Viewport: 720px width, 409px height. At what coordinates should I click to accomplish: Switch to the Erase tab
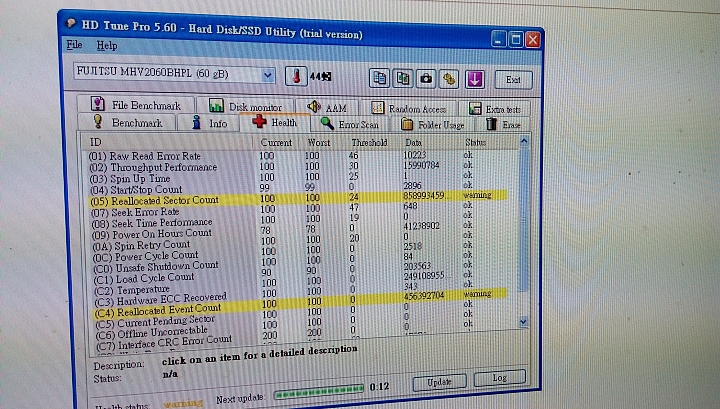[502, 124]
